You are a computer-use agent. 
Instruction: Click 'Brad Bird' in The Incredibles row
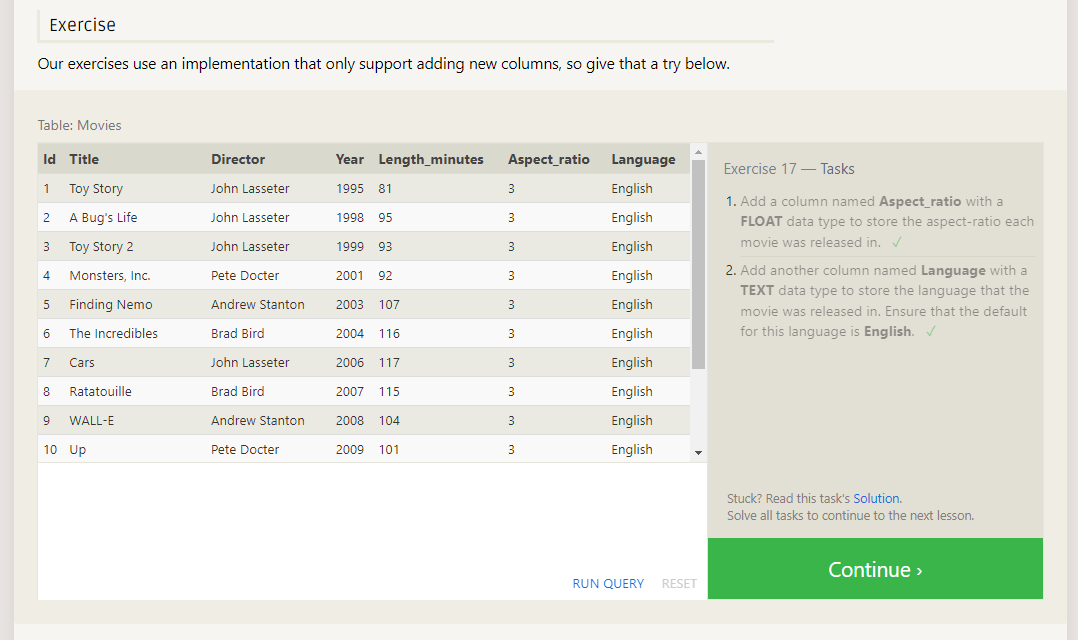[237, 333]
